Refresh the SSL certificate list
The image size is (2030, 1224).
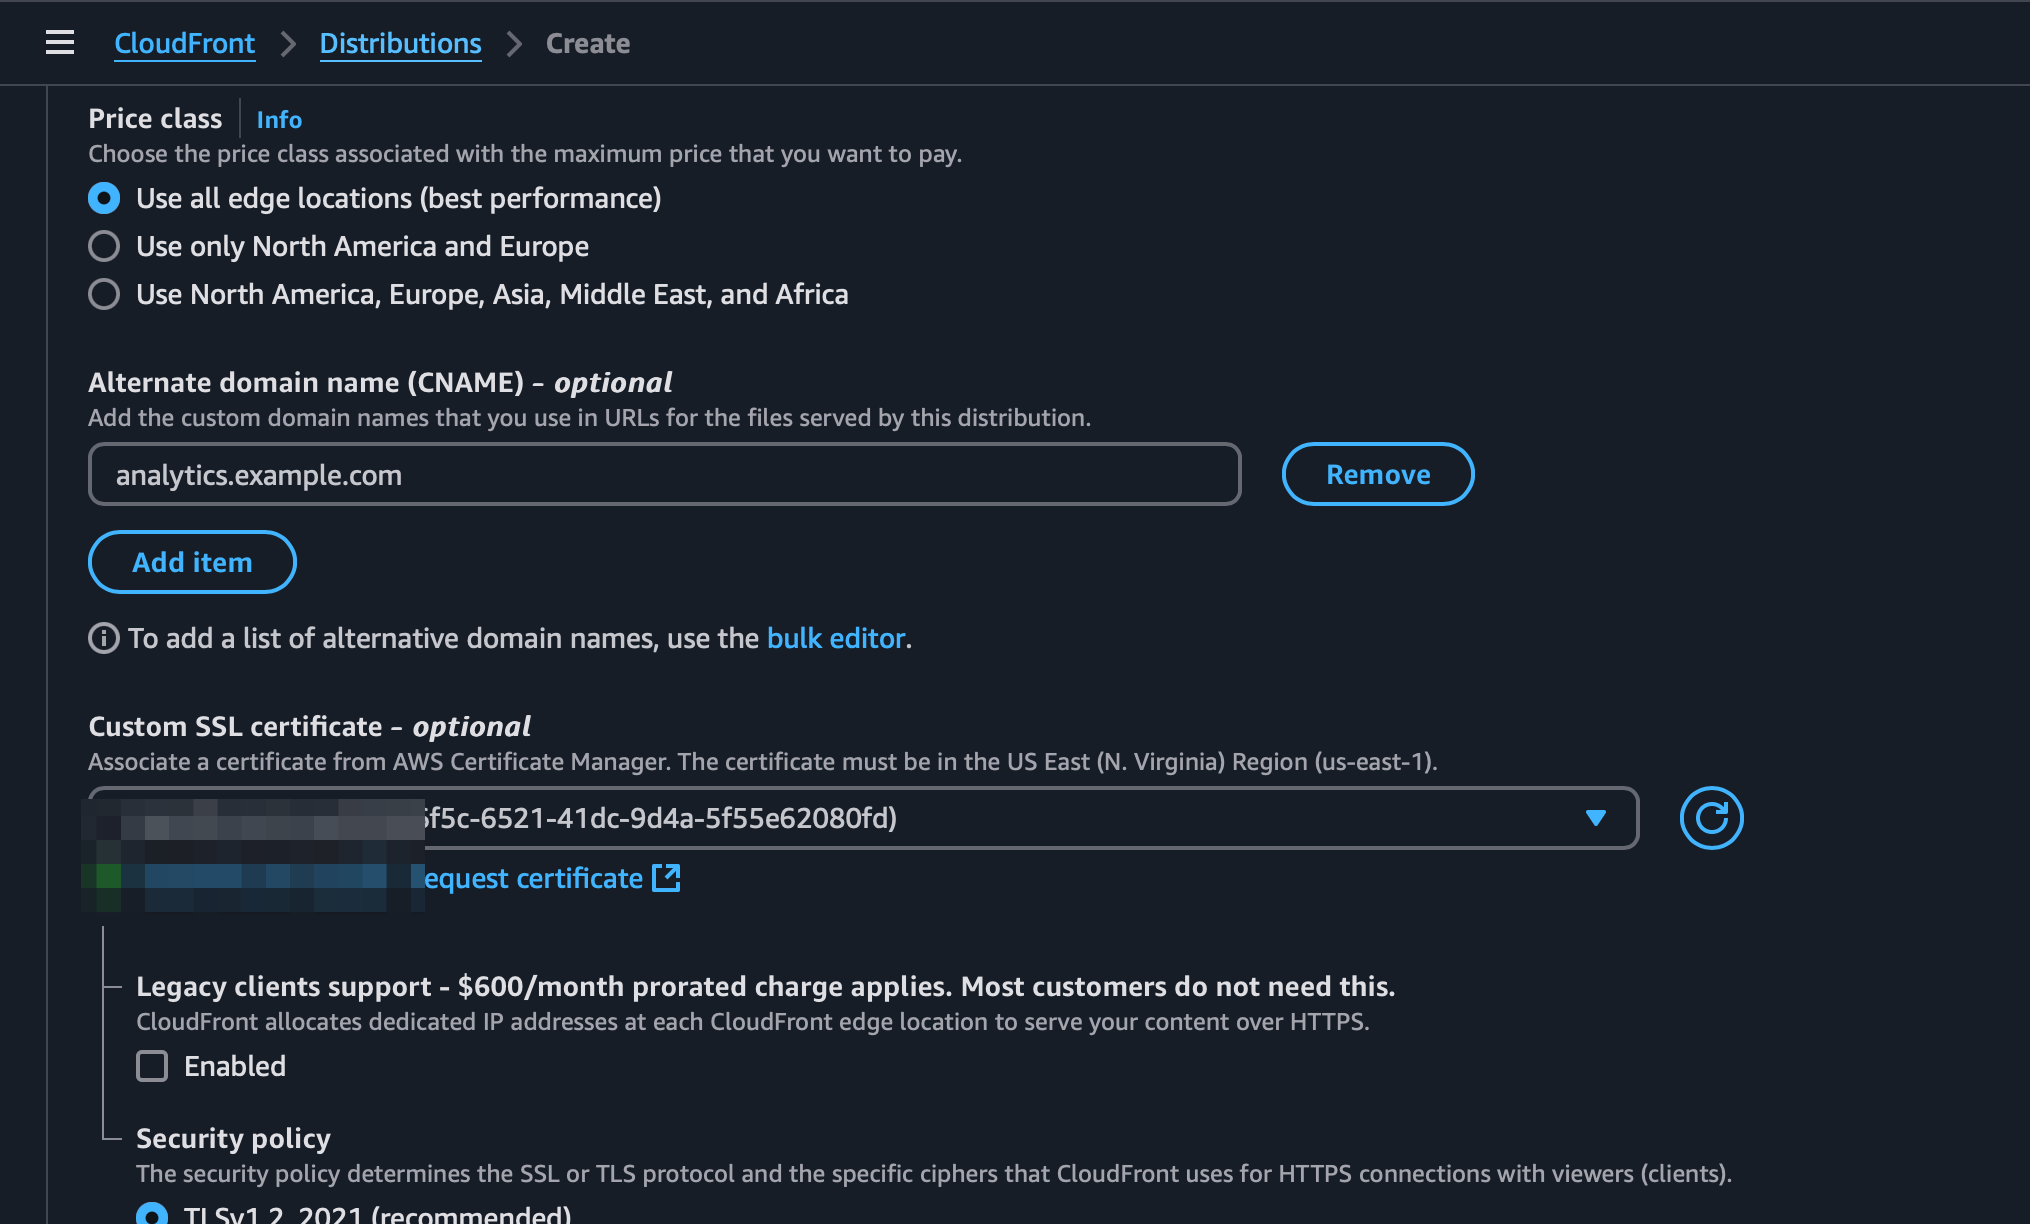tap(1711, 818)
